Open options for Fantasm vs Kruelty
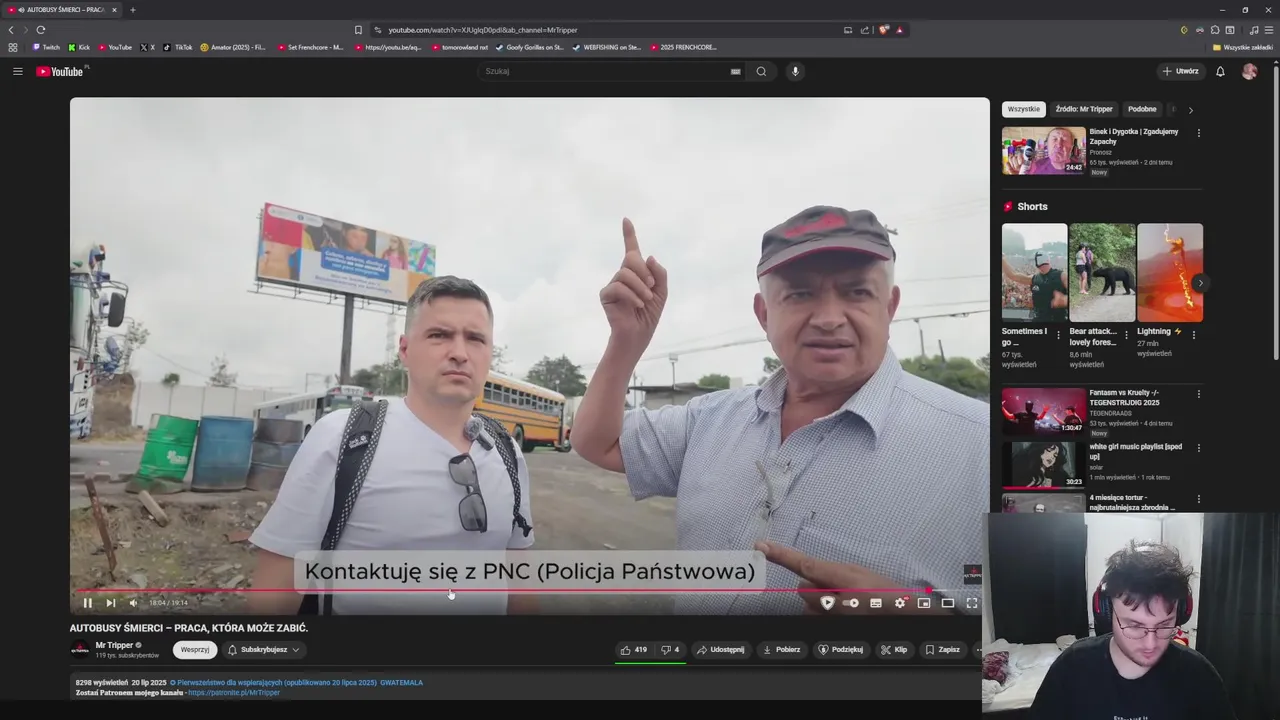 1198,394
